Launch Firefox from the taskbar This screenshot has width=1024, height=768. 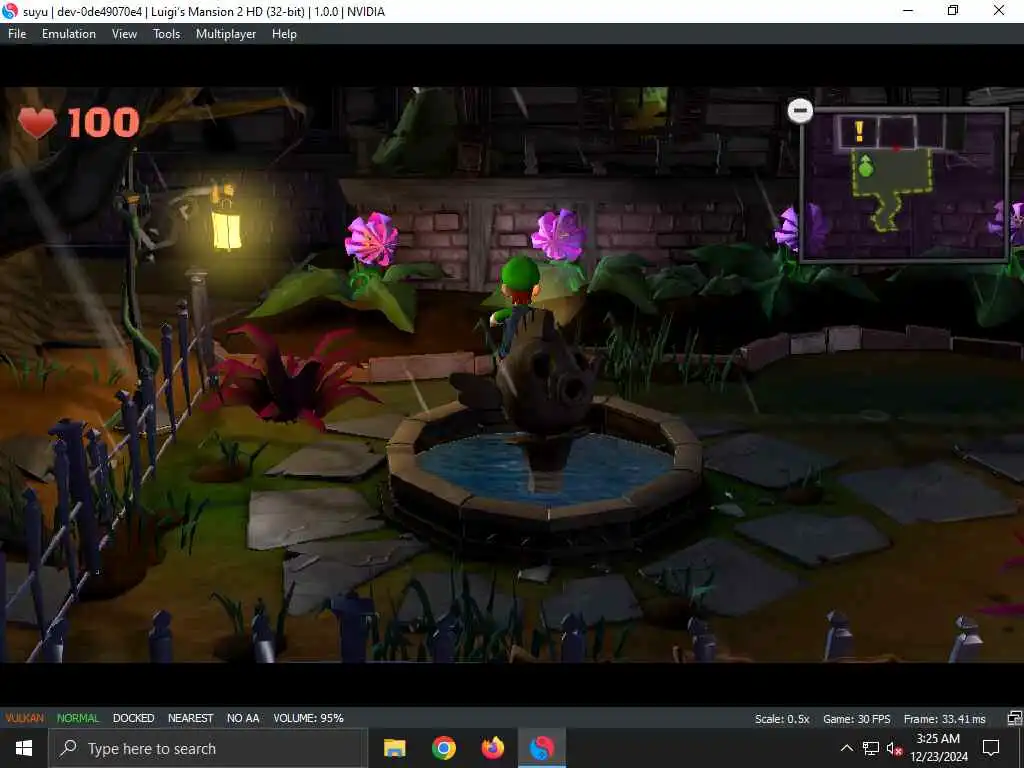[492, 748]
